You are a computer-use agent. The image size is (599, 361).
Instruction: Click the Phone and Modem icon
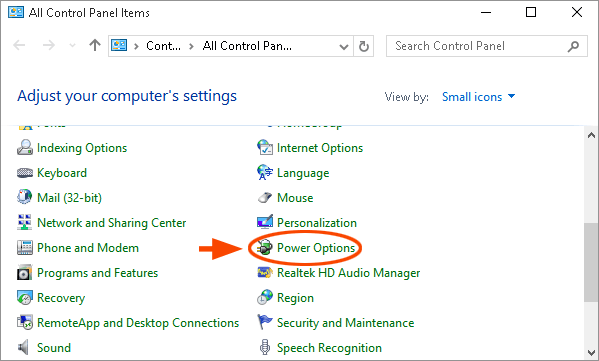pos(25,248)
